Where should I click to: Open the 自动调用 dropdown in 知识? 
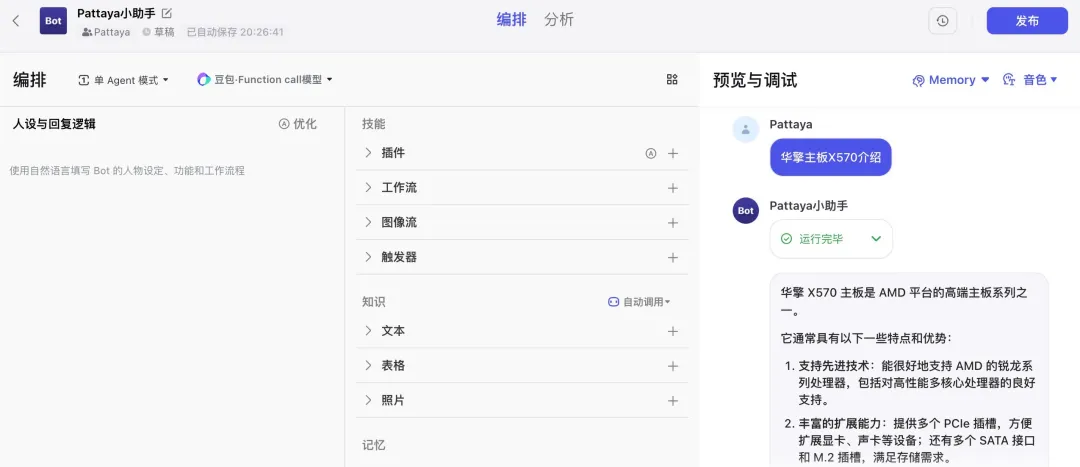(639, 302)
